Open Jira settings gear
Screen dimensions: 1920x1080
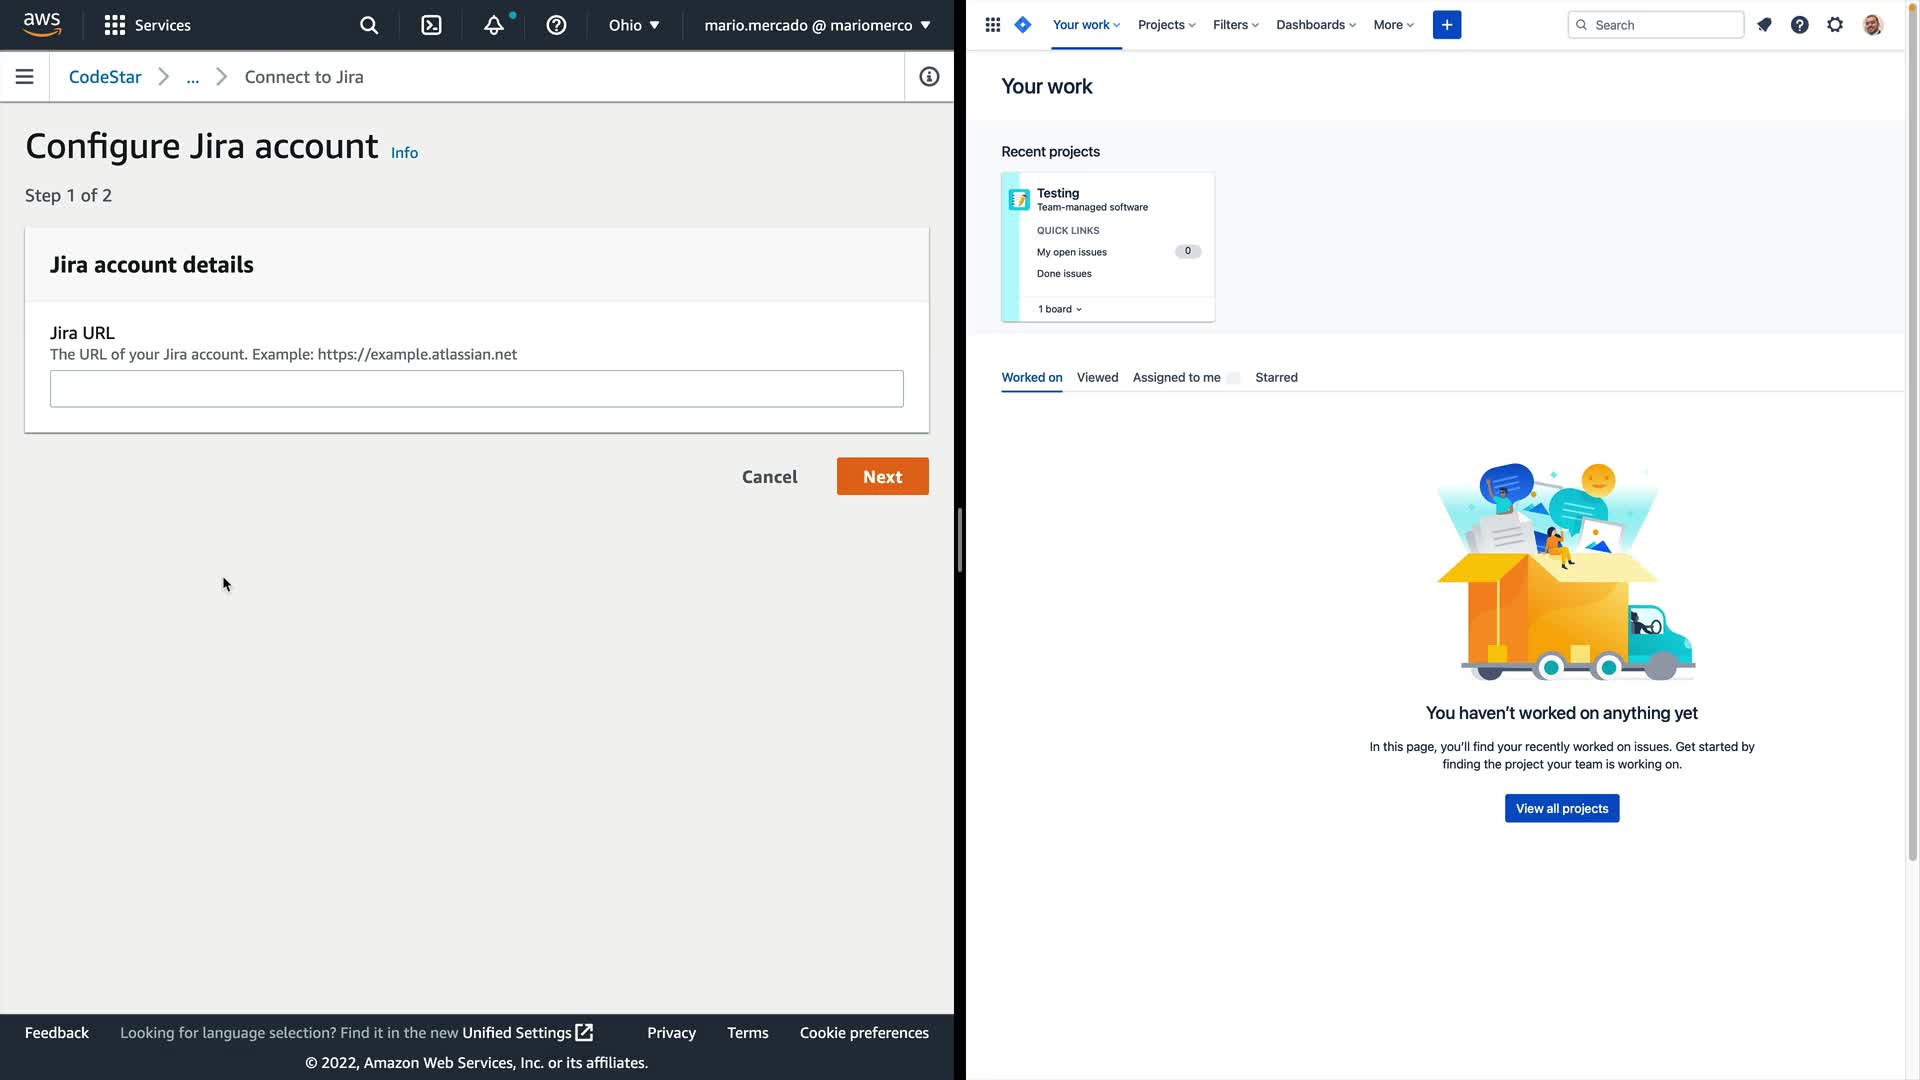point(1835,25)
